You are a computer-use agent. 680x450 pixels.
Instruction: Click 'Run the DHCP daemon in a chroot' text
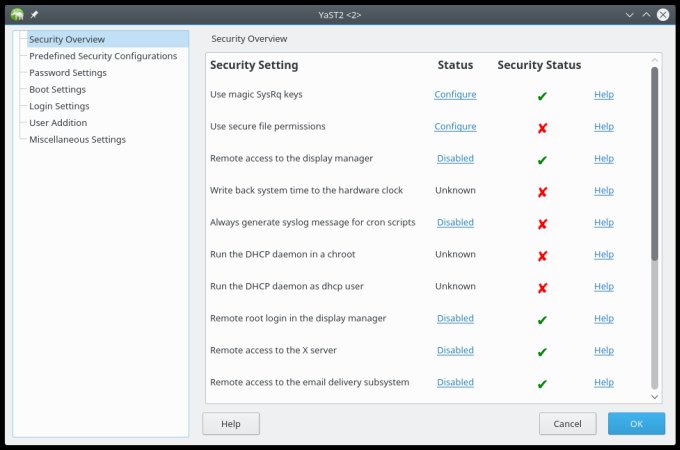click(282, 254)
